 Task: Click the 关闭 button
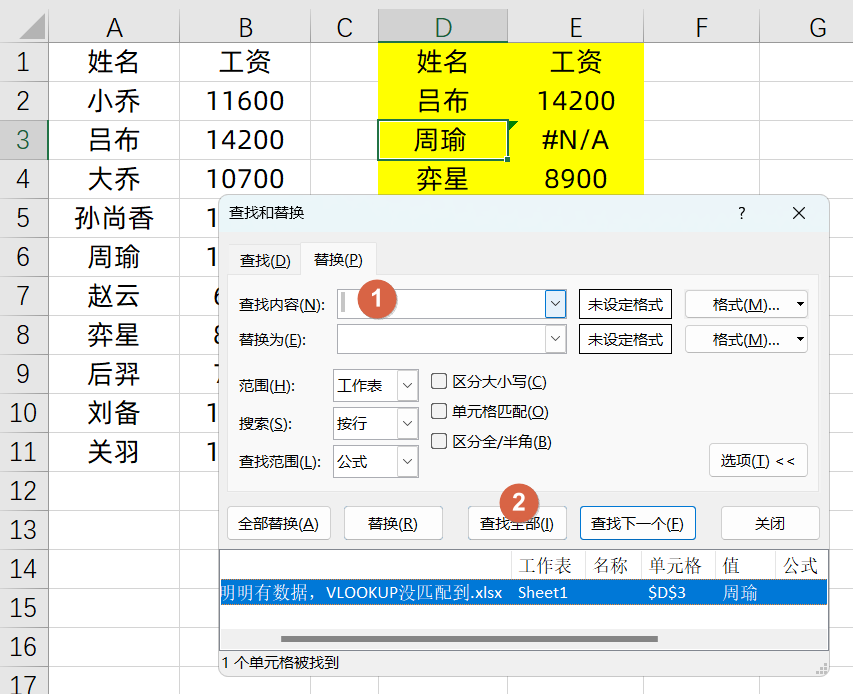(770, 523)
